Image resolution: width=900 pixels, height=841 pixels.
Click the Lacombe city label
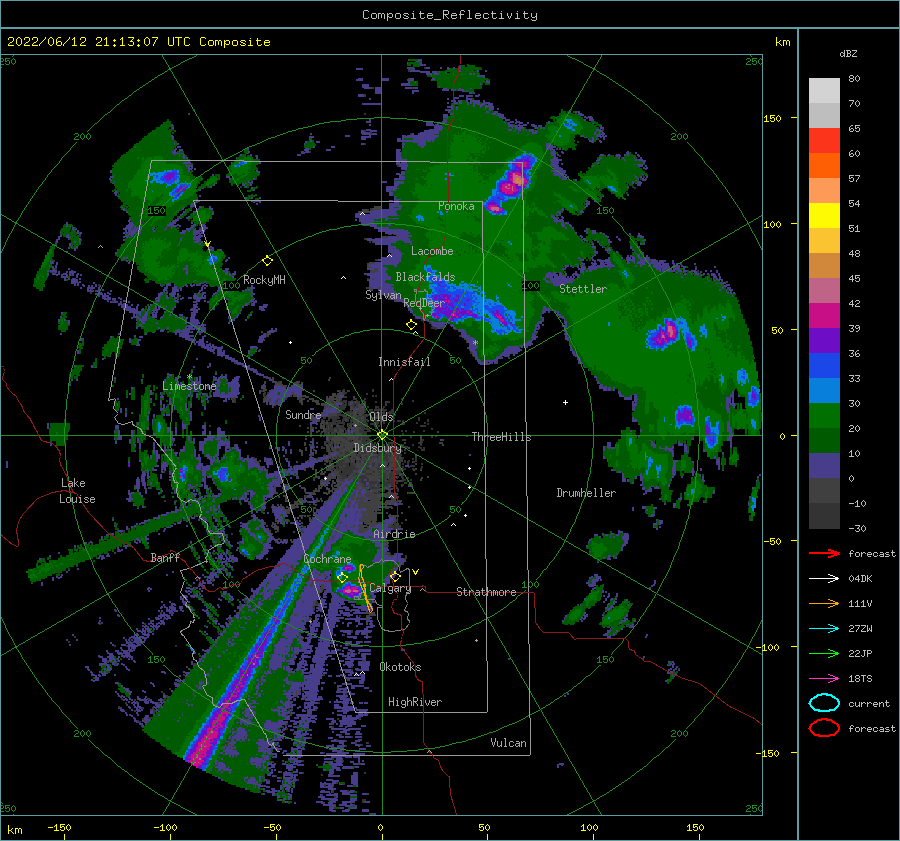point(432,251)
